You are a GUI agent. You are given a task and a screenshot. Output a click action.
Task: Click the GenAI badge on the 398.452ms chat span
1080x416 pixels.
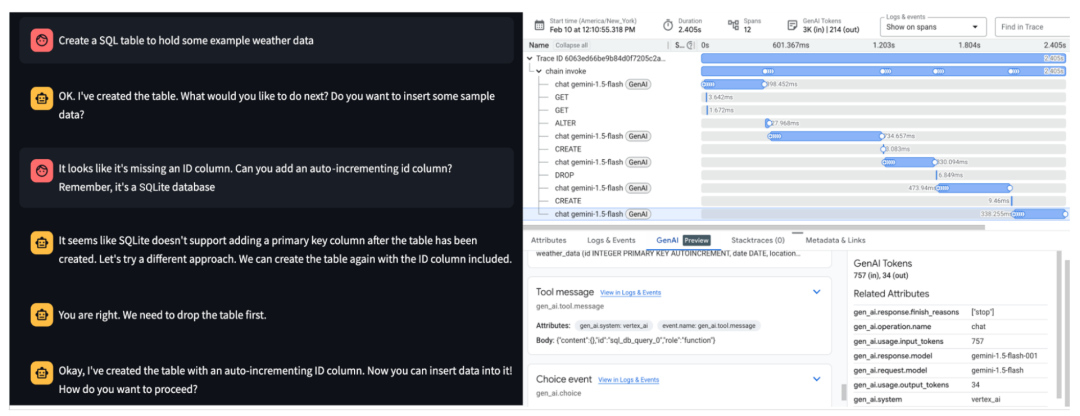tap(638, 84)
